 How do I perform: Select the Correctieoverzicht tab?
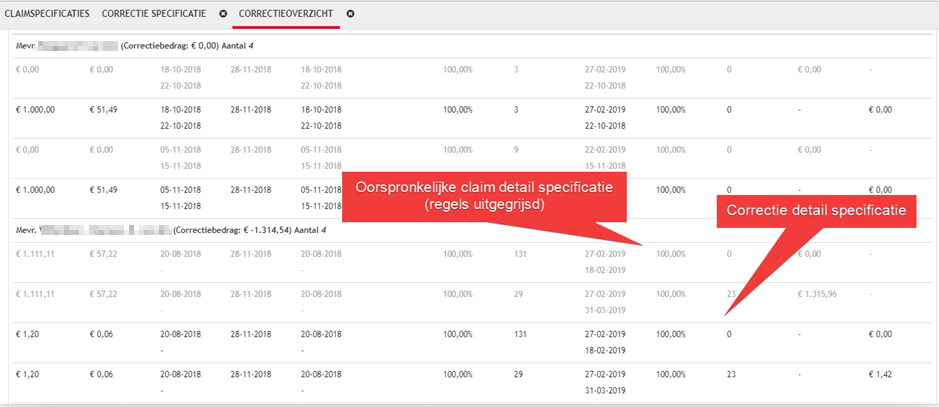tap(287, 14)
